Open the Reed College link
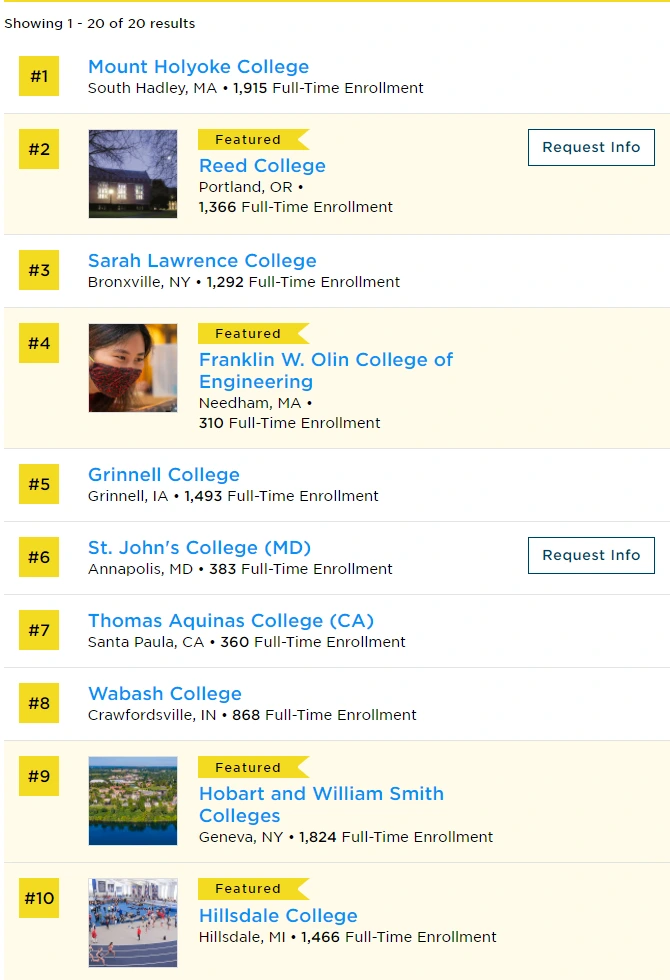This screenshot has height=980, width=670. (x=262, y=166)
